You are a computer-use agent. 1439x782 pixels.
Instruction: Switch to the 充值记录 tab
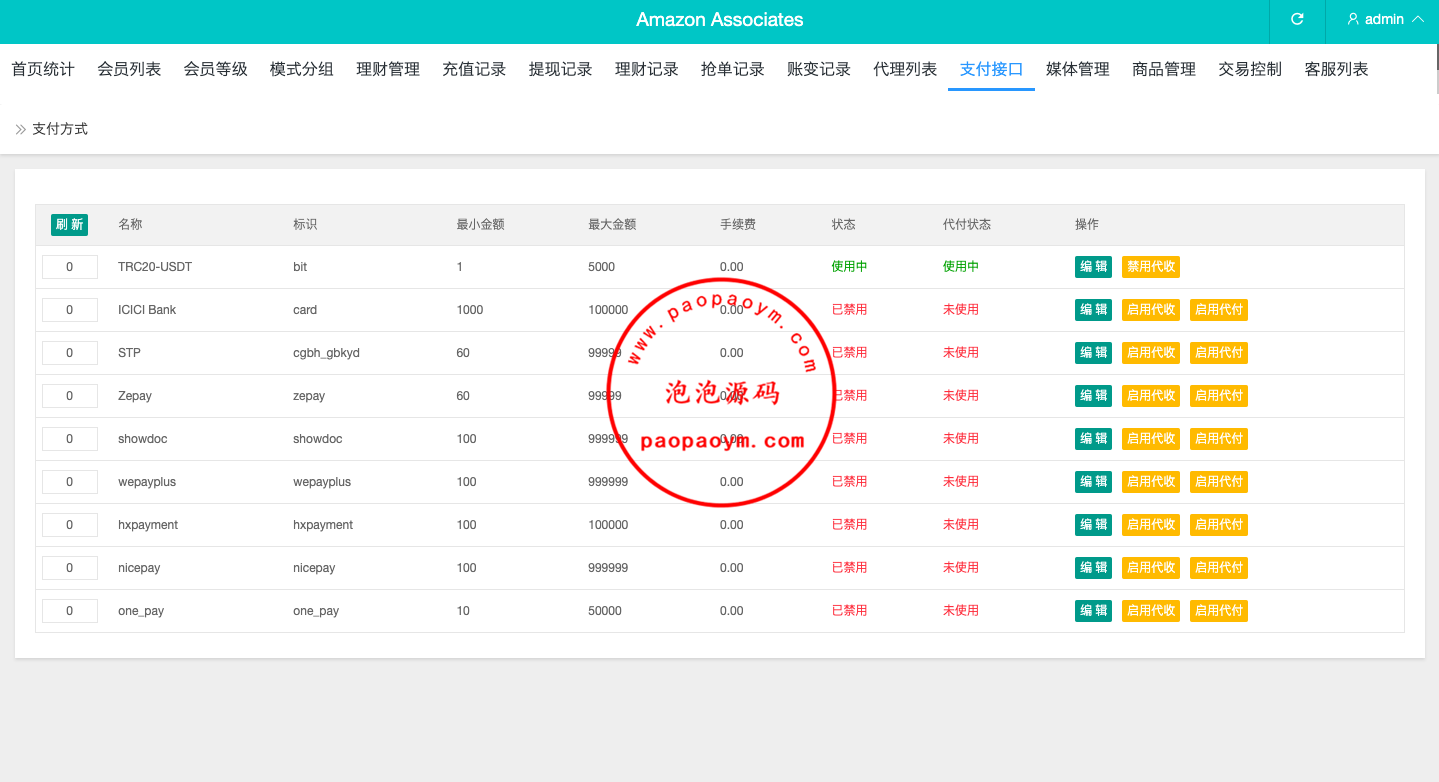click(x=474, y=69)
